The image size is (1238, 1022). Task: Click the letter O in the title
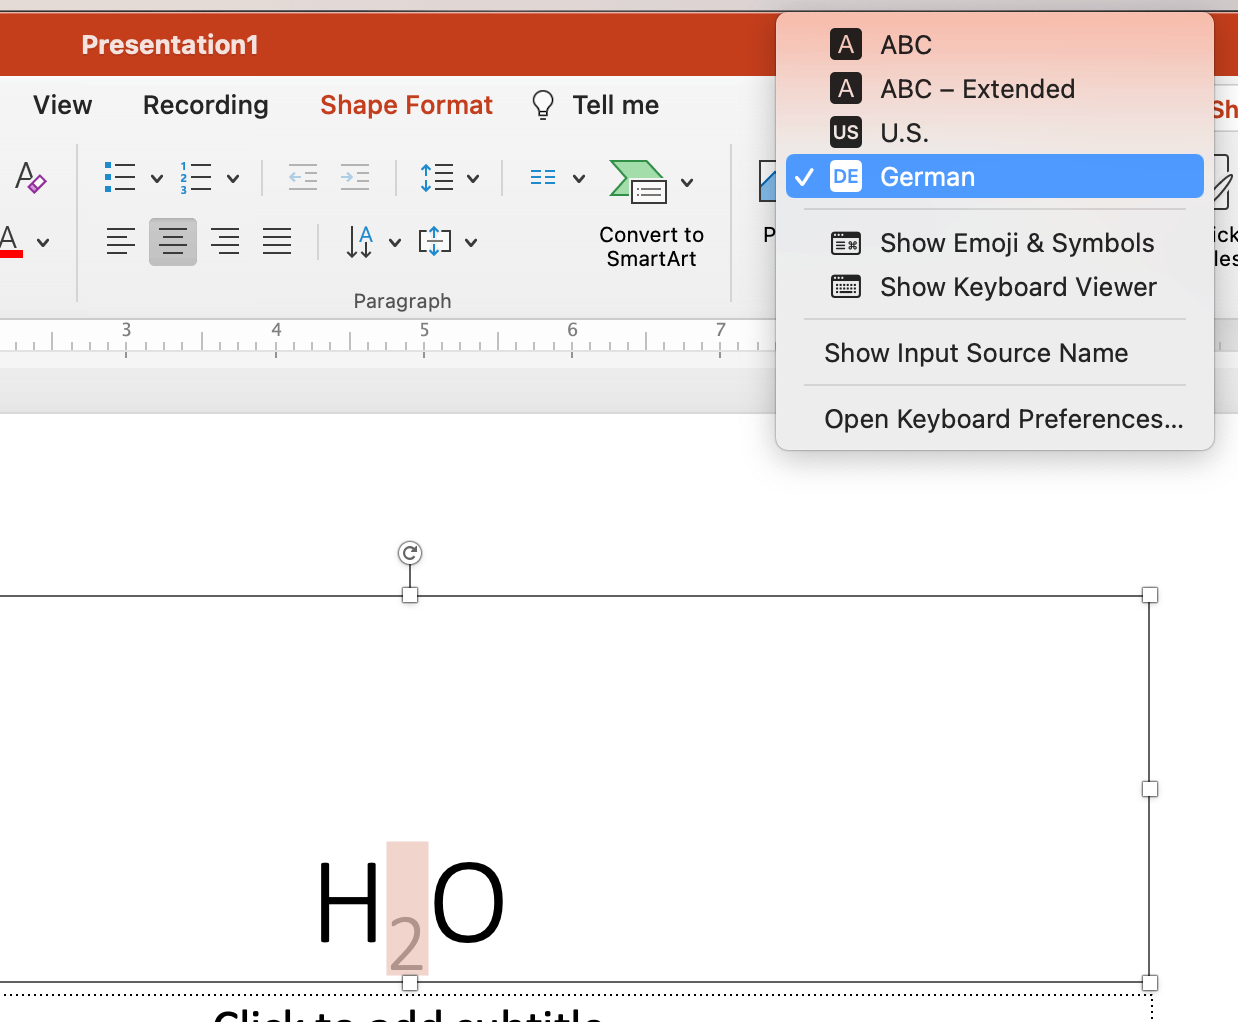(x=468, y=903)
